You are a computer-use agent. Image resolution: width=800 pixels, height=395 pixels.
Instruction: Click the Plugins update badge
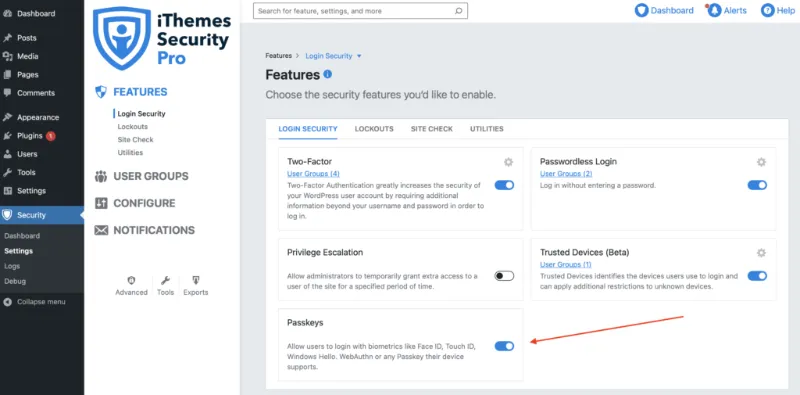pyautogui.click(x=51, y=136)
